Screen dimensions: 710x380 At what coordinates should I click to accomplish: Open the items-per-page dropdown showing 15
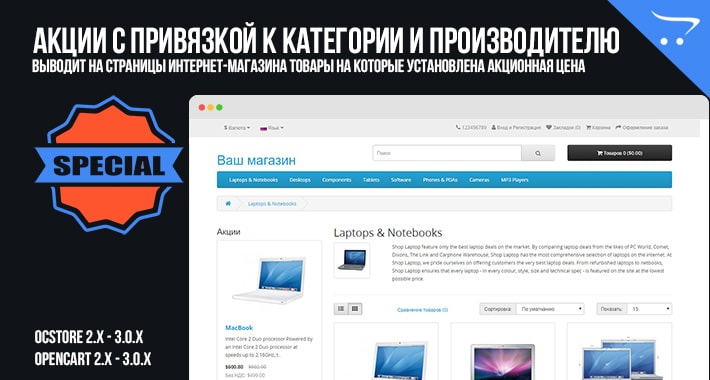[x=649, y=309]
